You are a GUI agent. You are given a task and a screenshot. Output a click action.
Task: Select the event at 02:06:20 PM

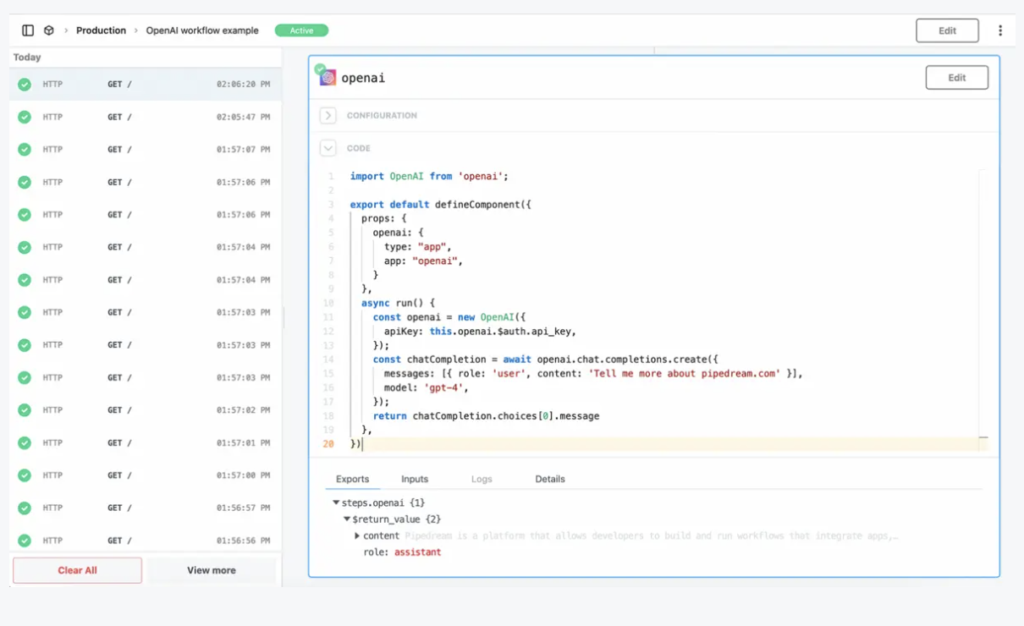(146, 84)
